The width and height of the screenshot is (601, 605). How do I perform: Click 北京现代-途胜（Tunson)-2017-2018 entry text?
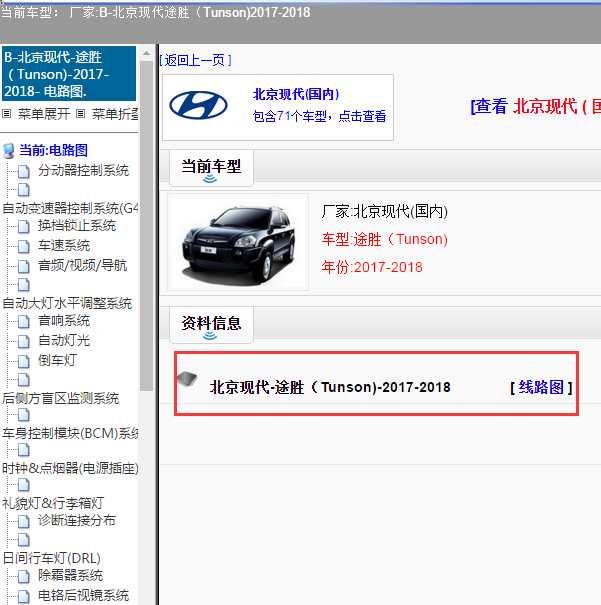click(x=330, y=387)
